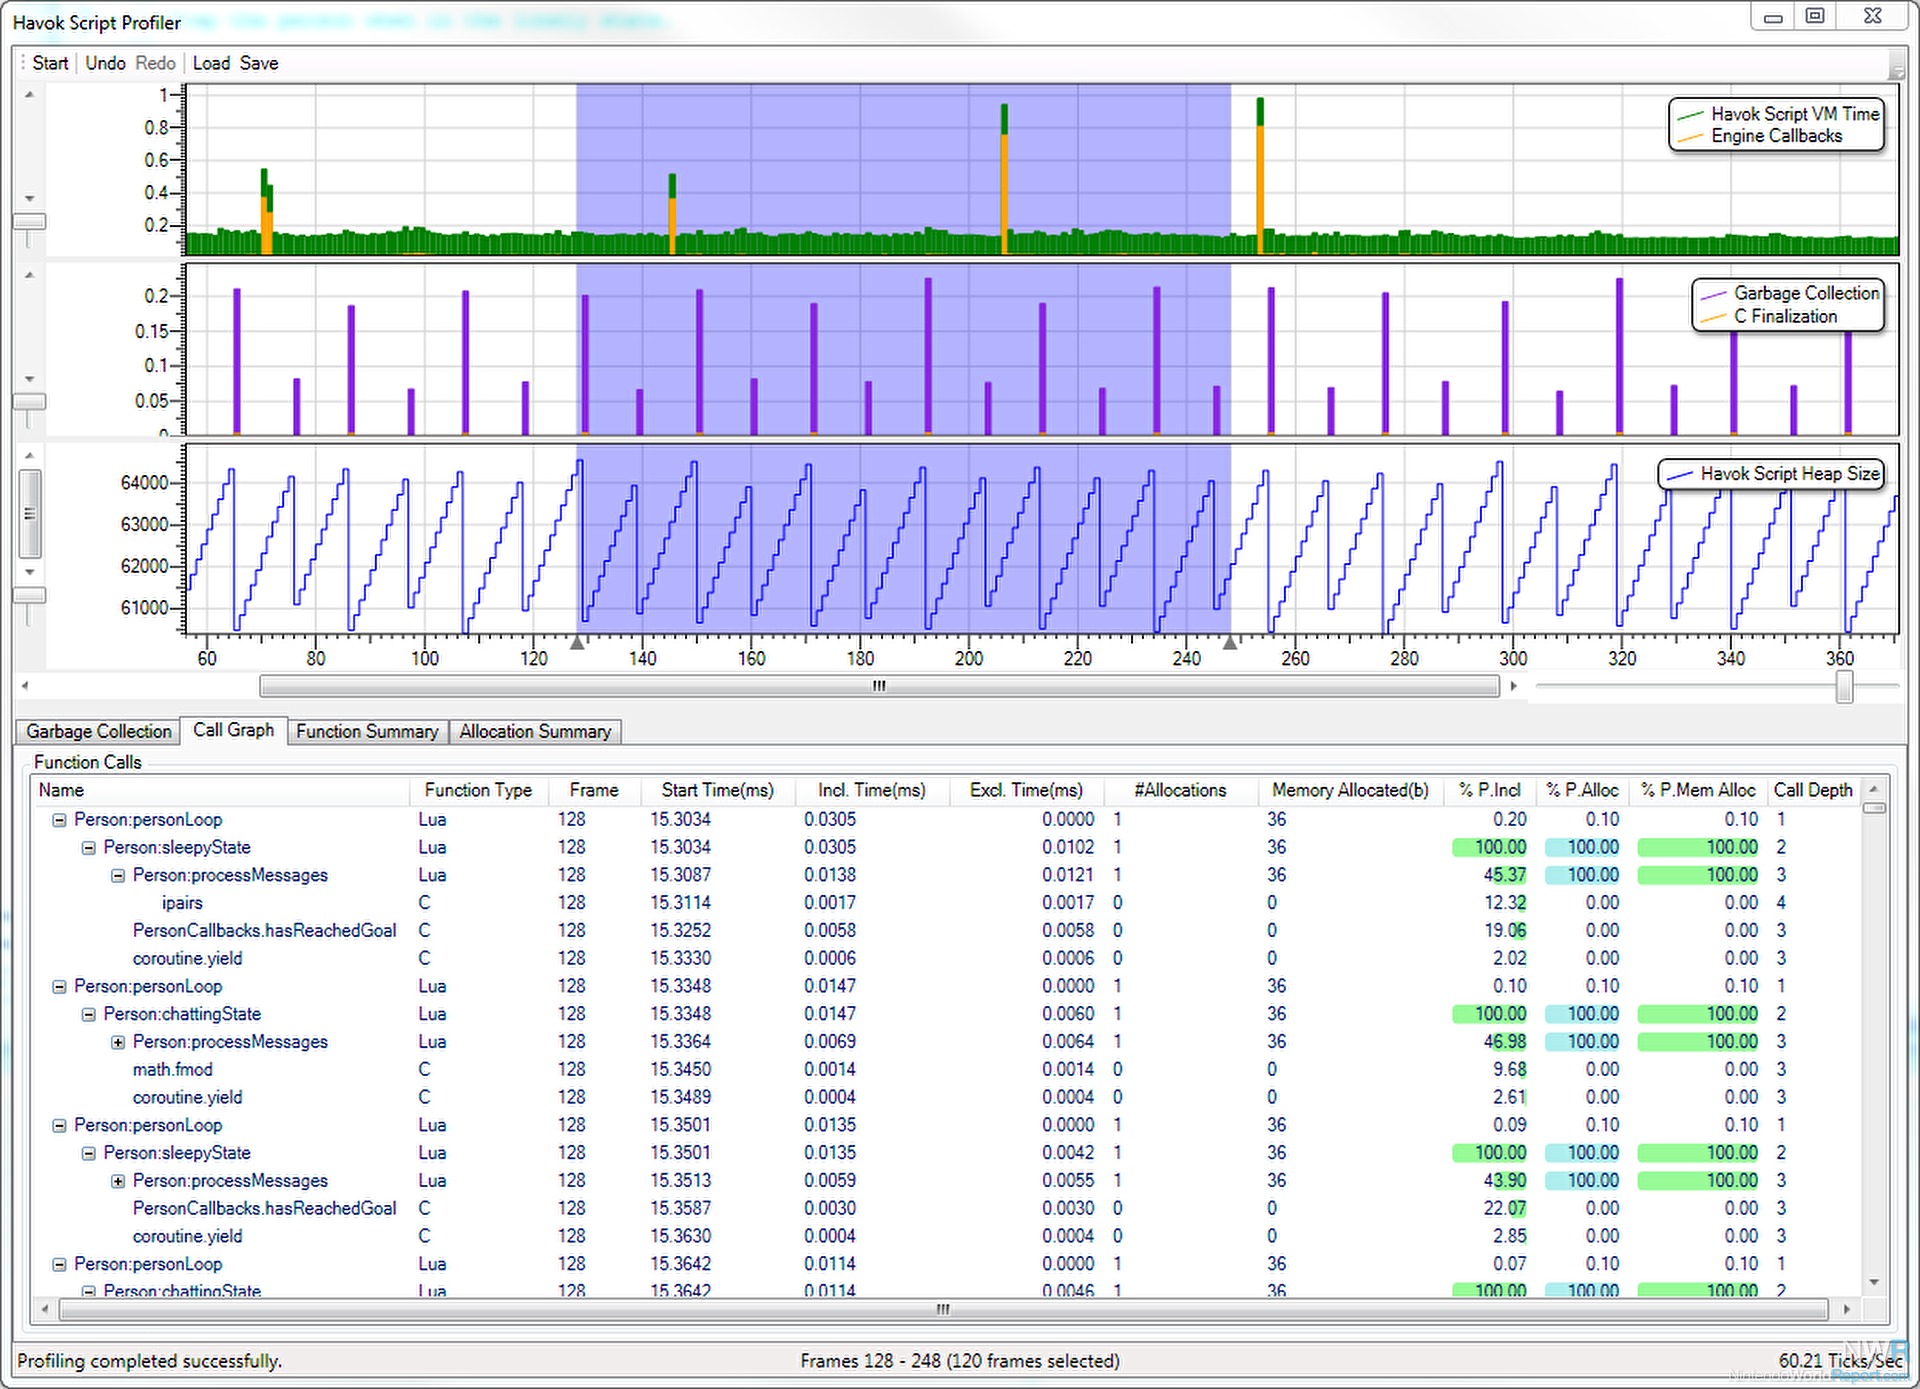The width and height of the screenshot is (1920, 1389).
Task: Click function table horizontal scroll left arrow
Action: pos(44,1309)
